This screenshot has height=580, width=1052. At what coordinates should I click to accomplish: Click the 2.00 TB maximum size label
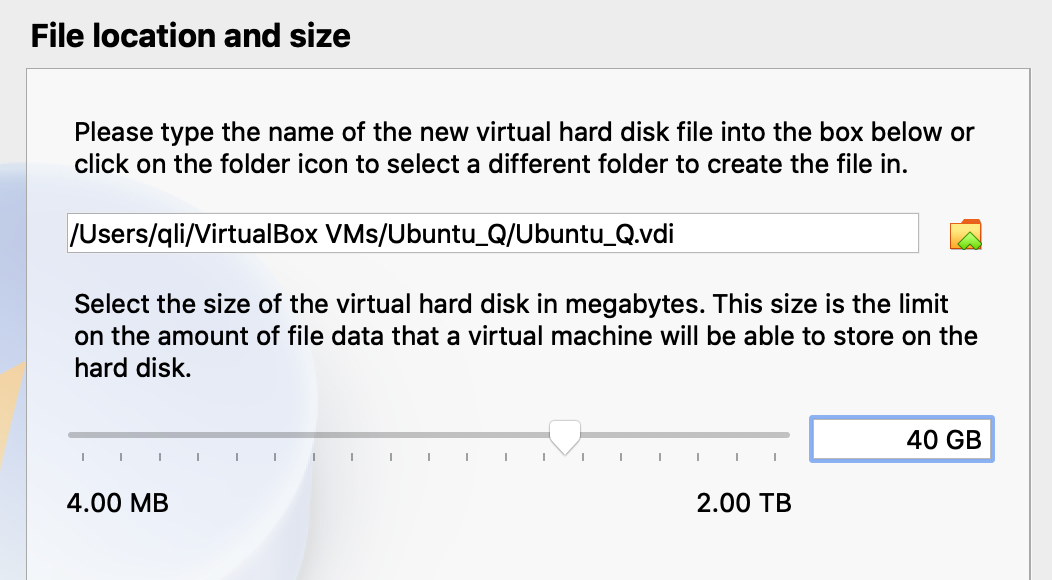pyautogui.click(x=743, y=502)
